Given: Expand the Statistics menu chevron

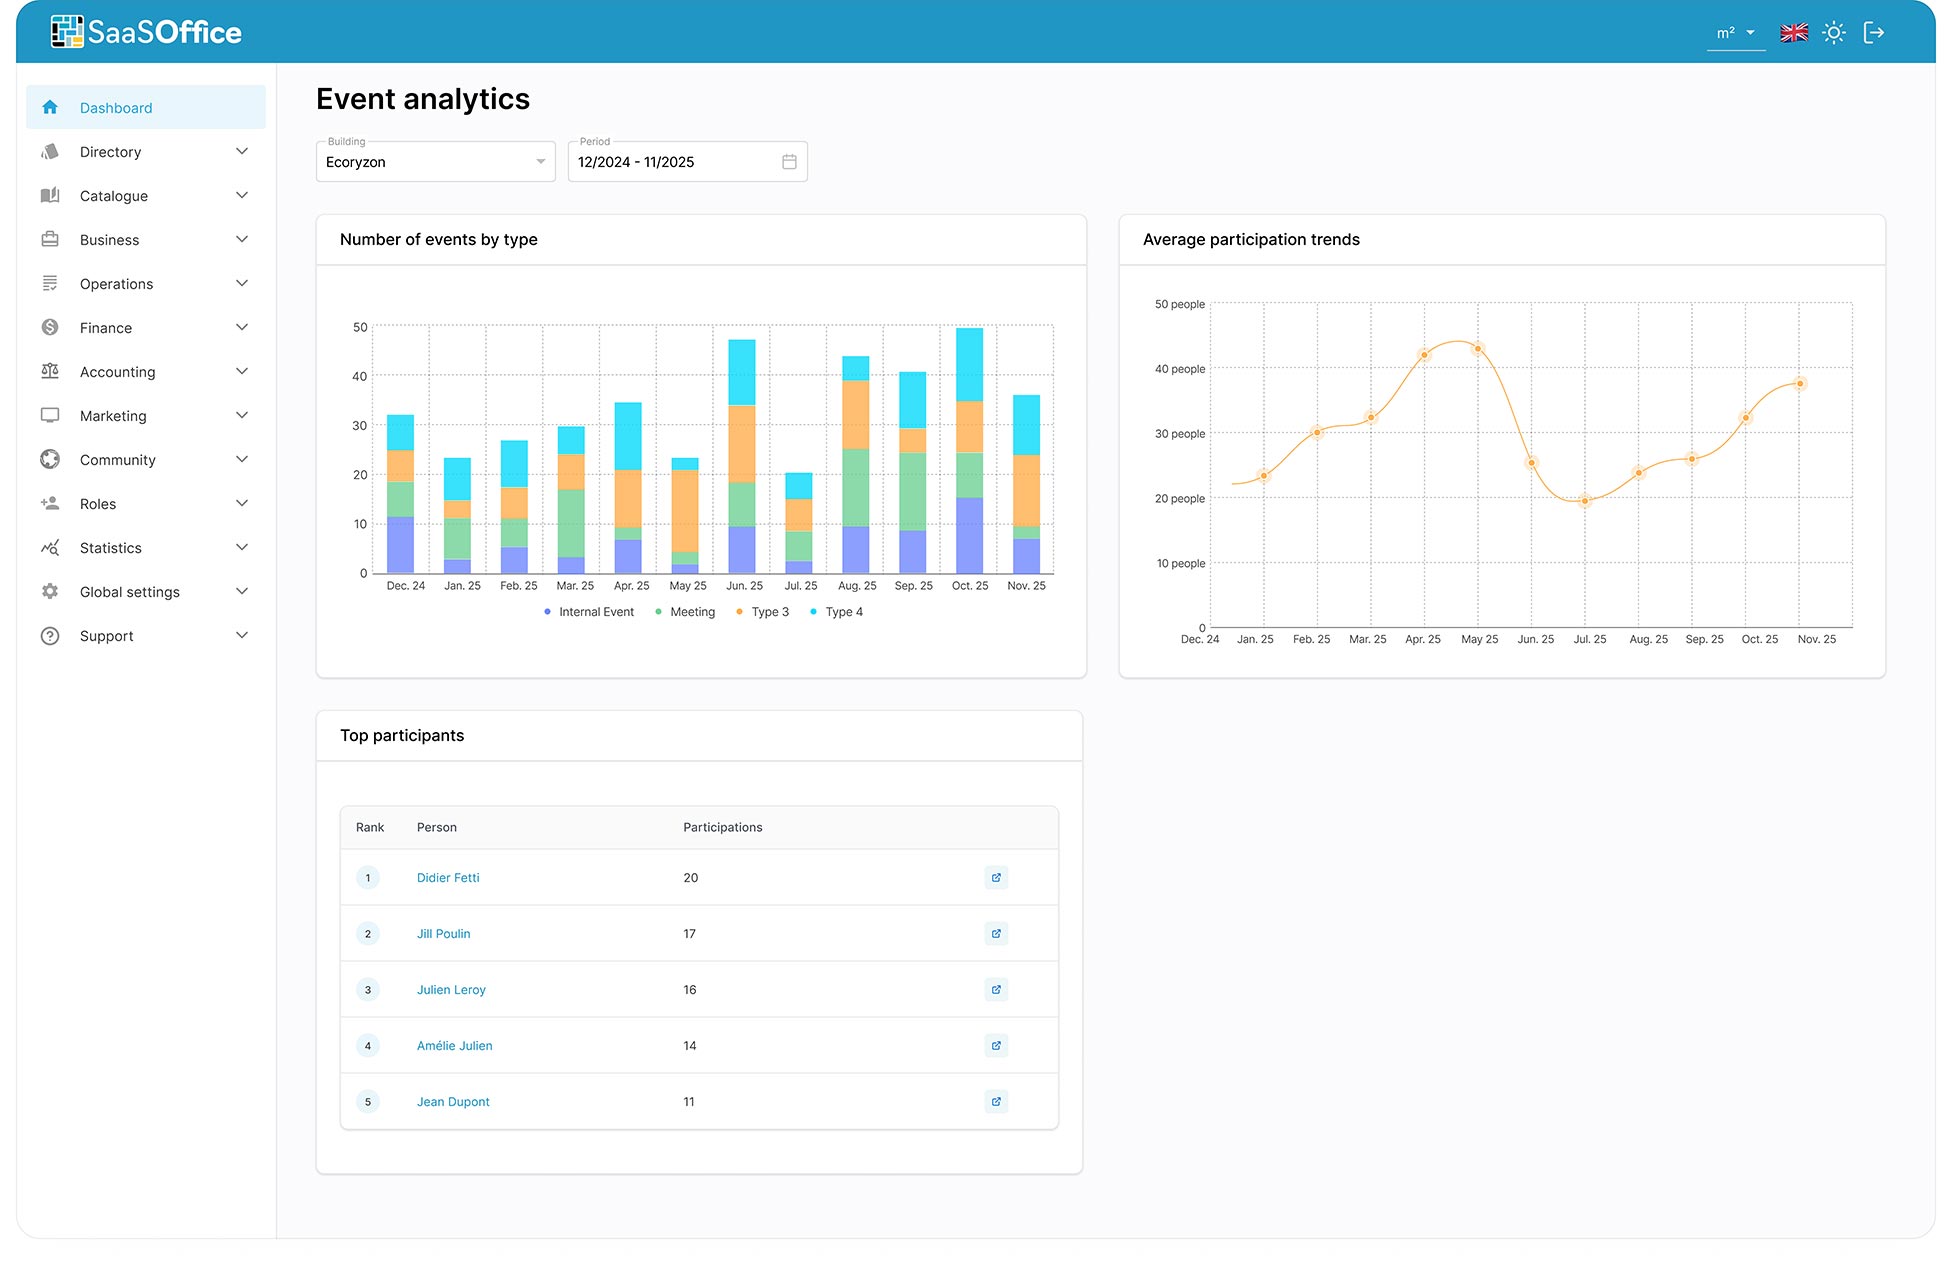Looking at the screenshot, I should (242, 547).
